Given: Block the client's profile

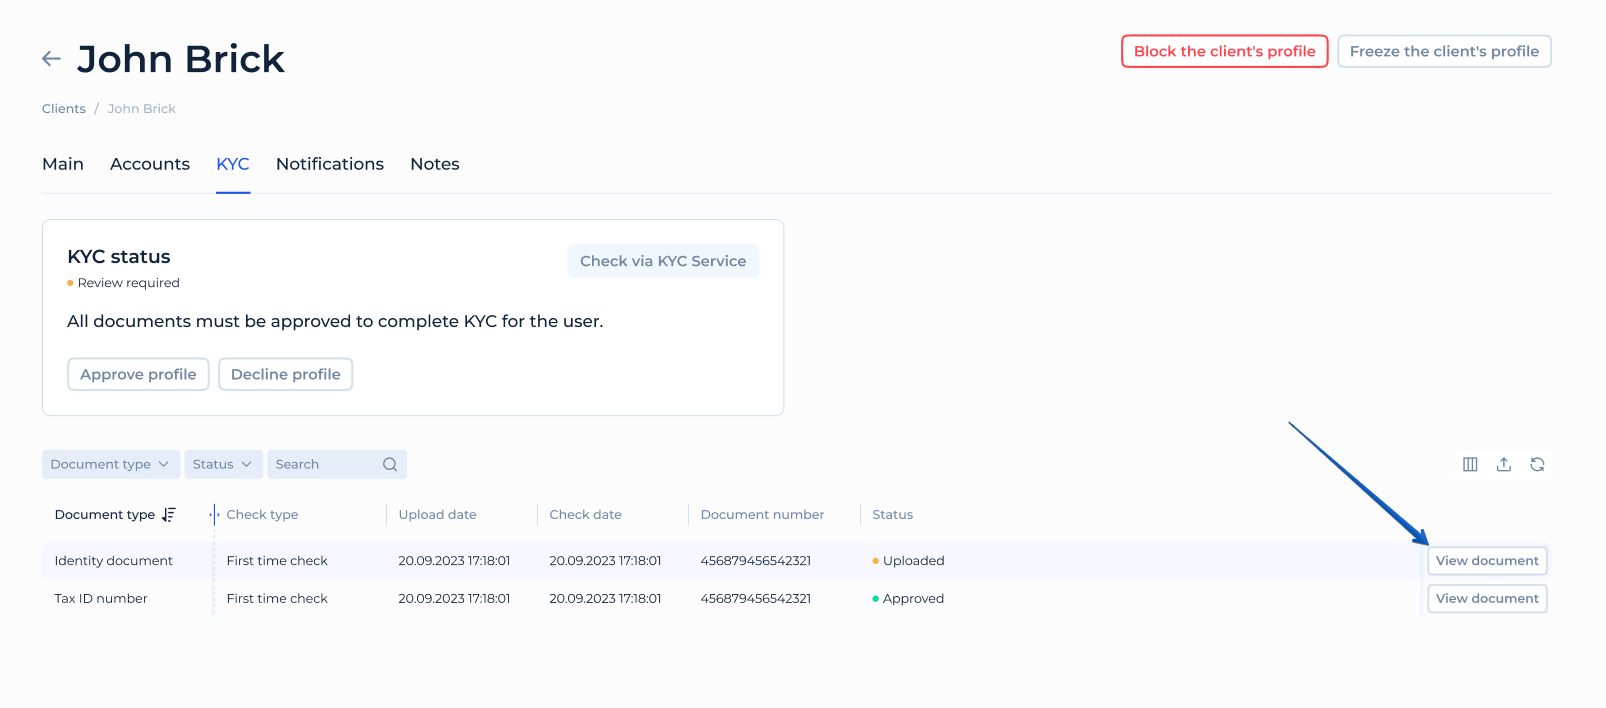Looking at the screenshot, I should [1224, 51].
